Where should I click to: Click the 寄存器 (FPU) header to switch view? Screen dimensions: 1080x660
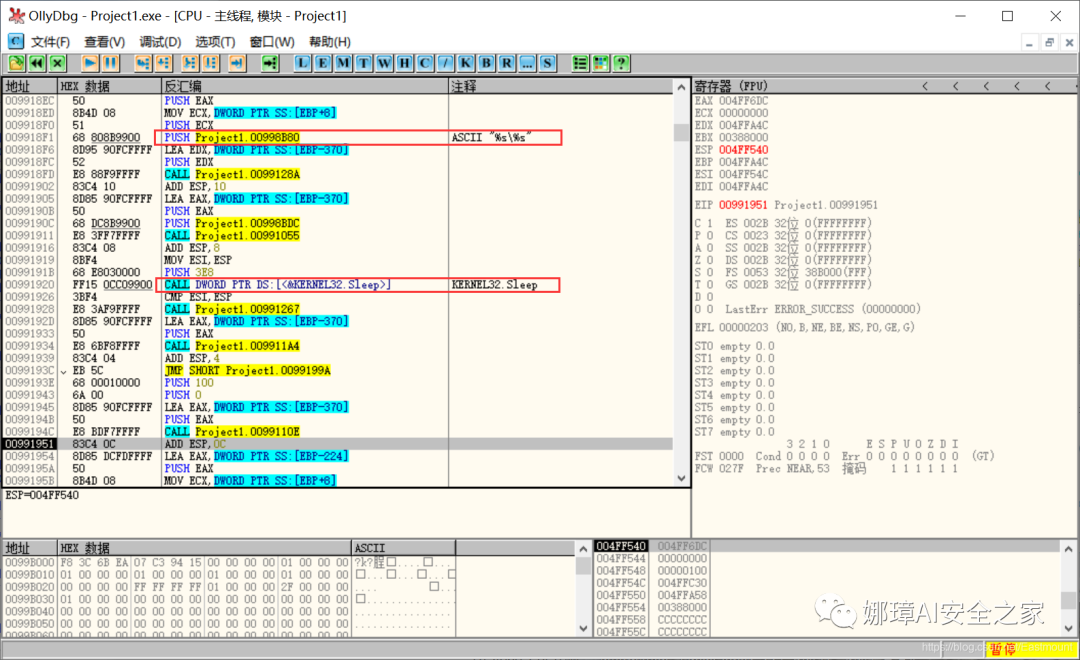[x=731, y=86]
